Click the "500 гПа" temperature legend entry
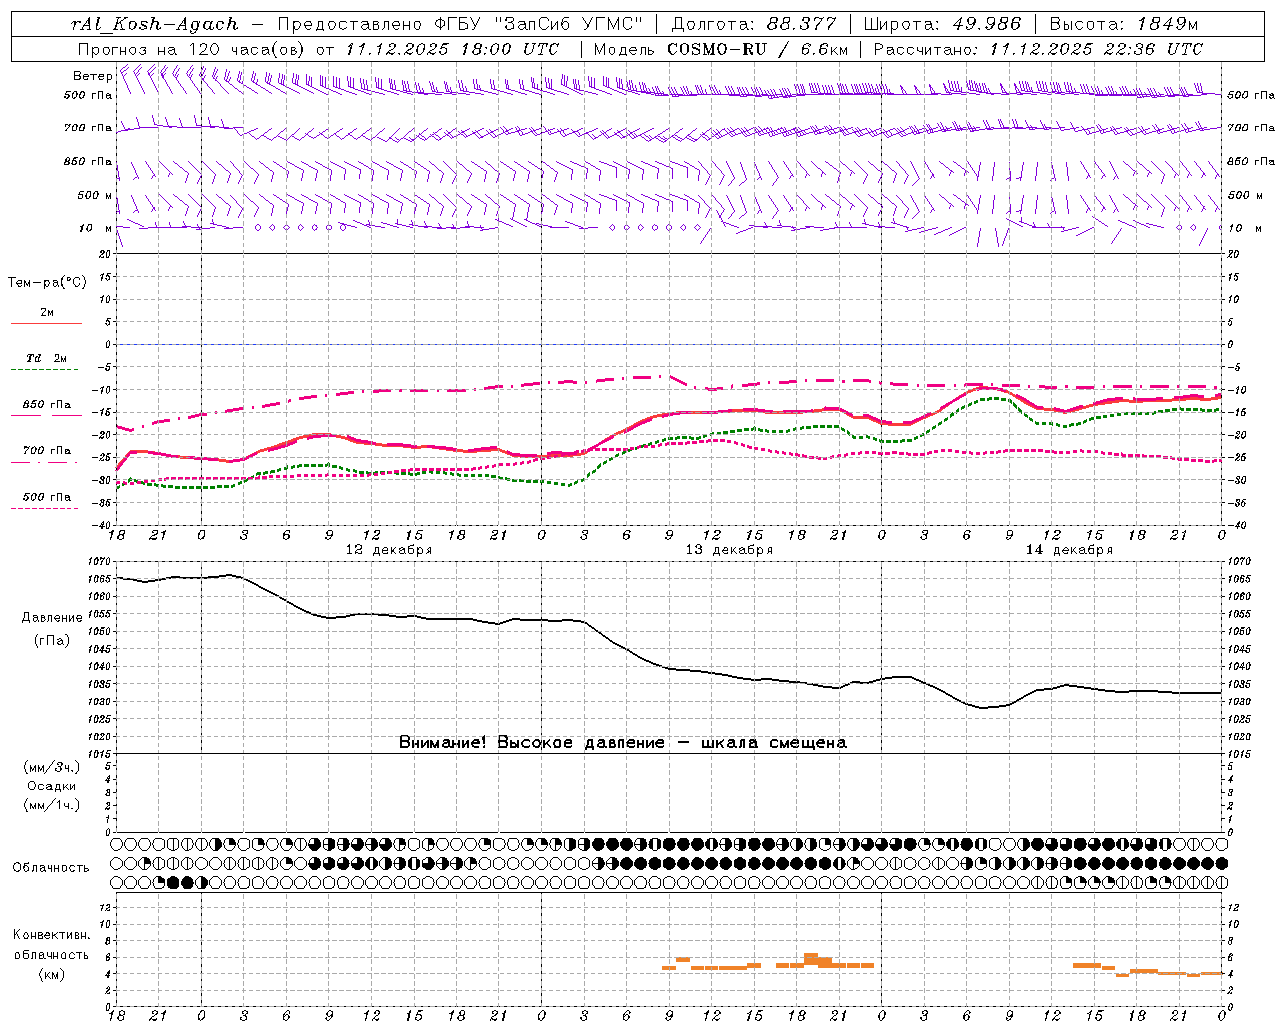1280x1024 pixels. 47,497
